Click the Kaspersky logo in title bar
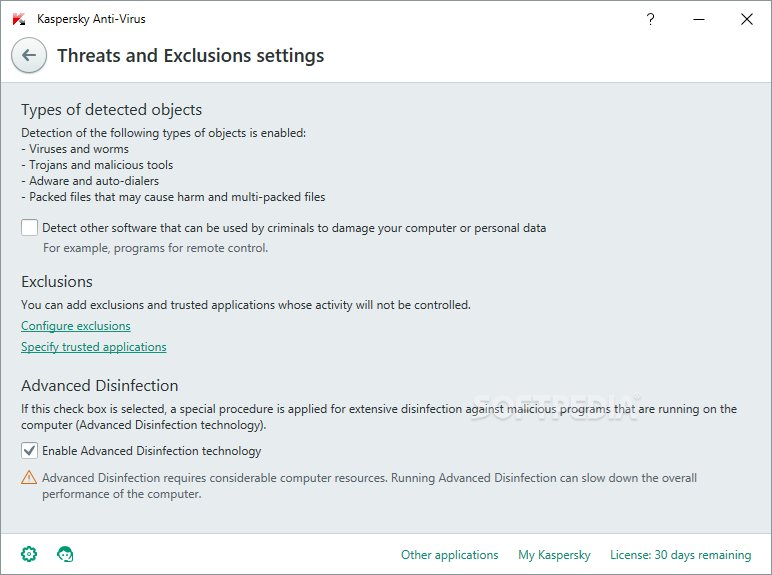The width and height of the screenshot is (772, 575). pos(19,19)
